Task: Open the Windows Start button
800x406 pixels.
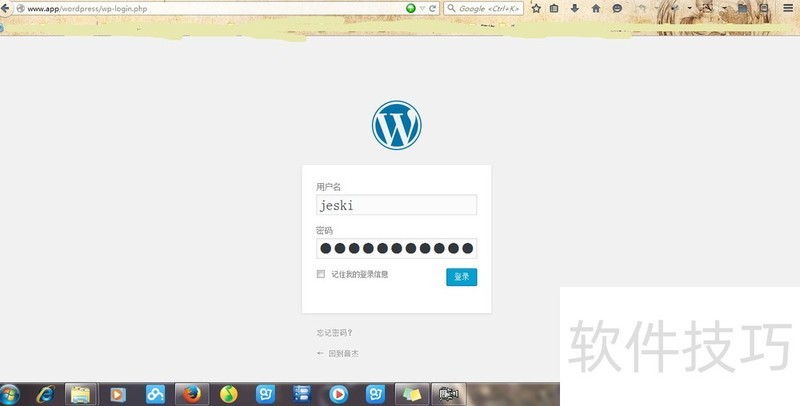Action: [9, 395]
